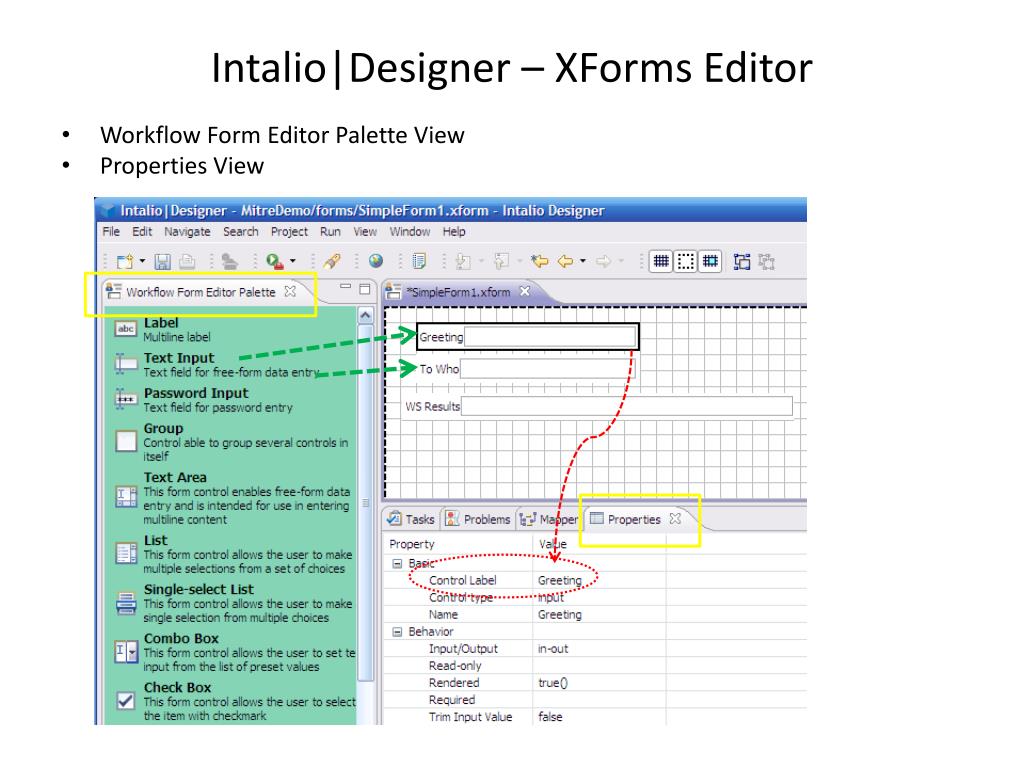This screenshot has width=1024, height=768.
Task: Click the last edit location icon
Action: (x=539, y=262)
